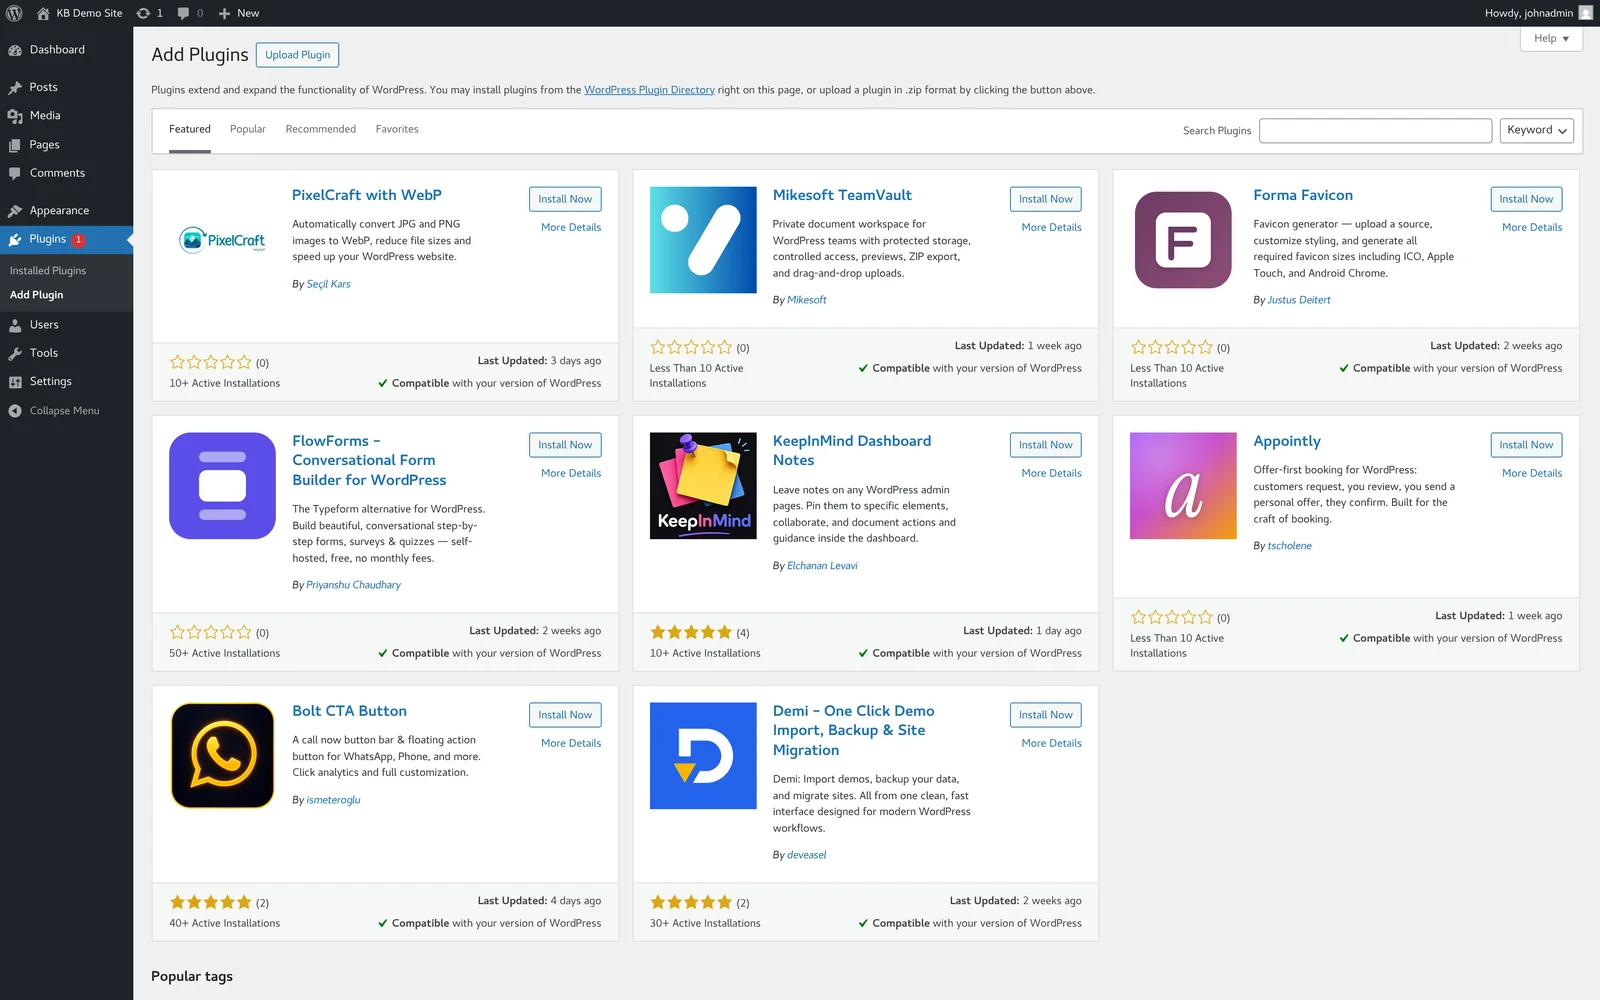
Task: Open author Elchanan Levavi link
Action: point(822,567)
